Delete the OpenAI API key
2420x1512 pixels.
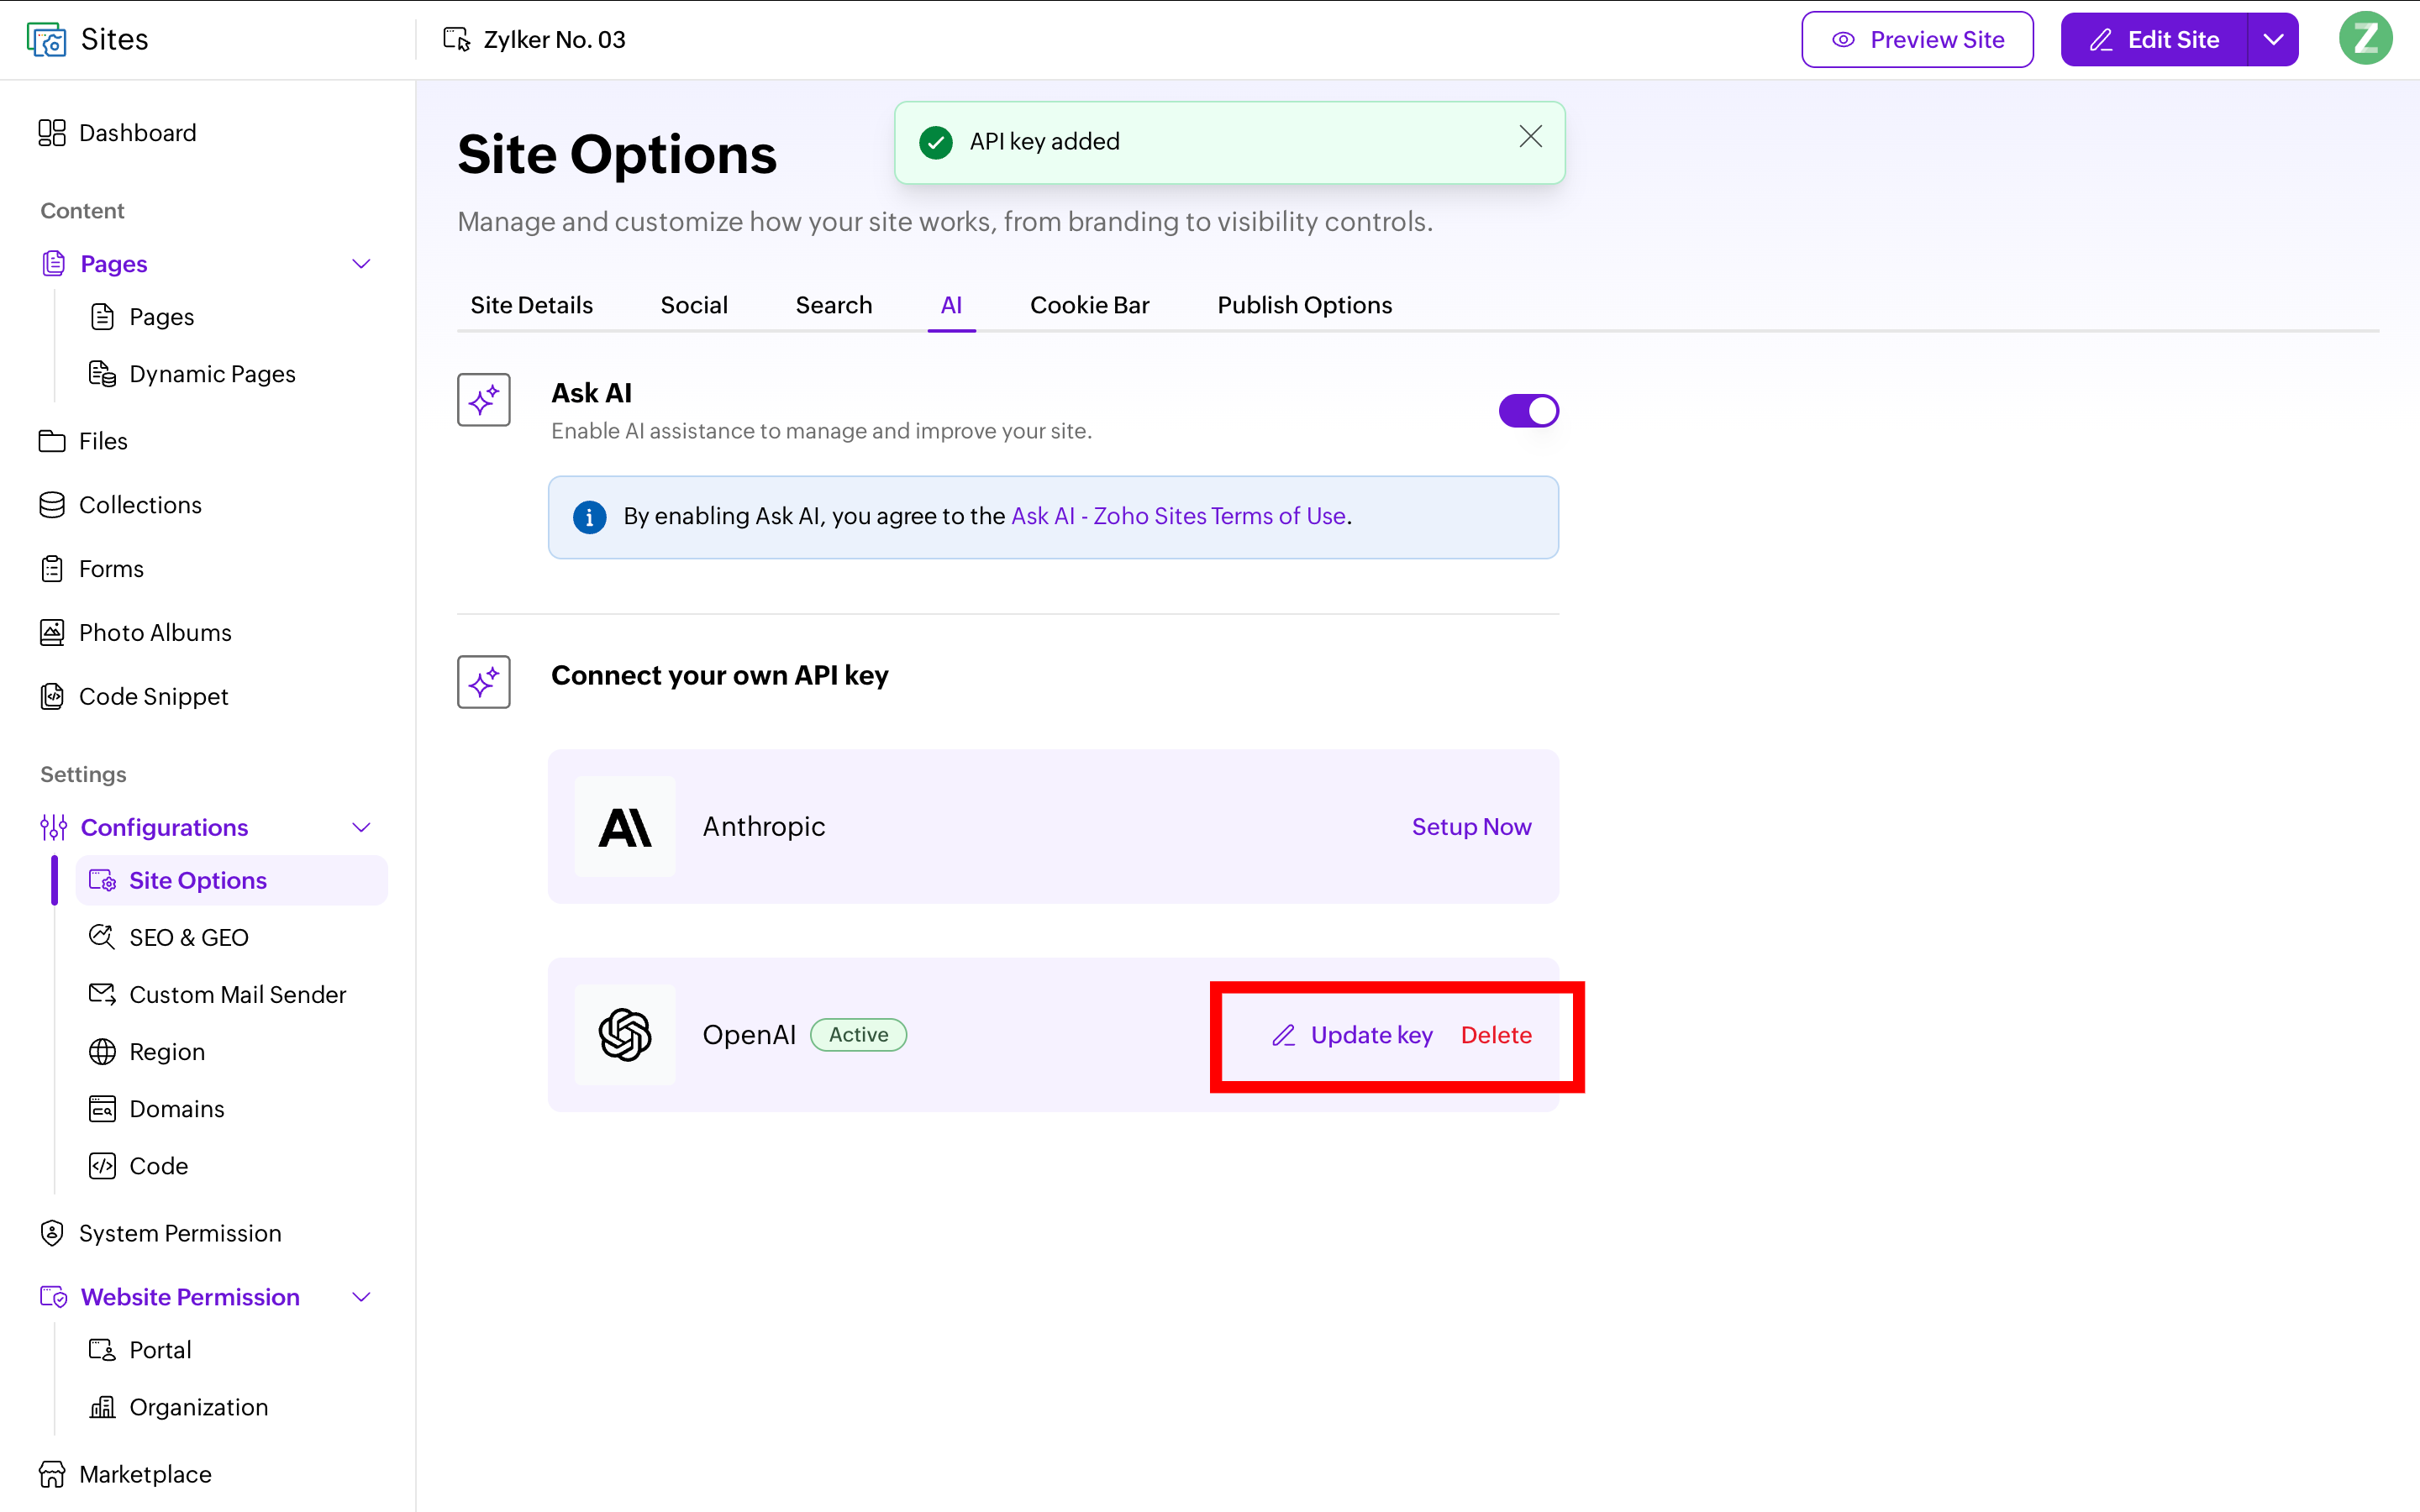tap(1496, 1035)
